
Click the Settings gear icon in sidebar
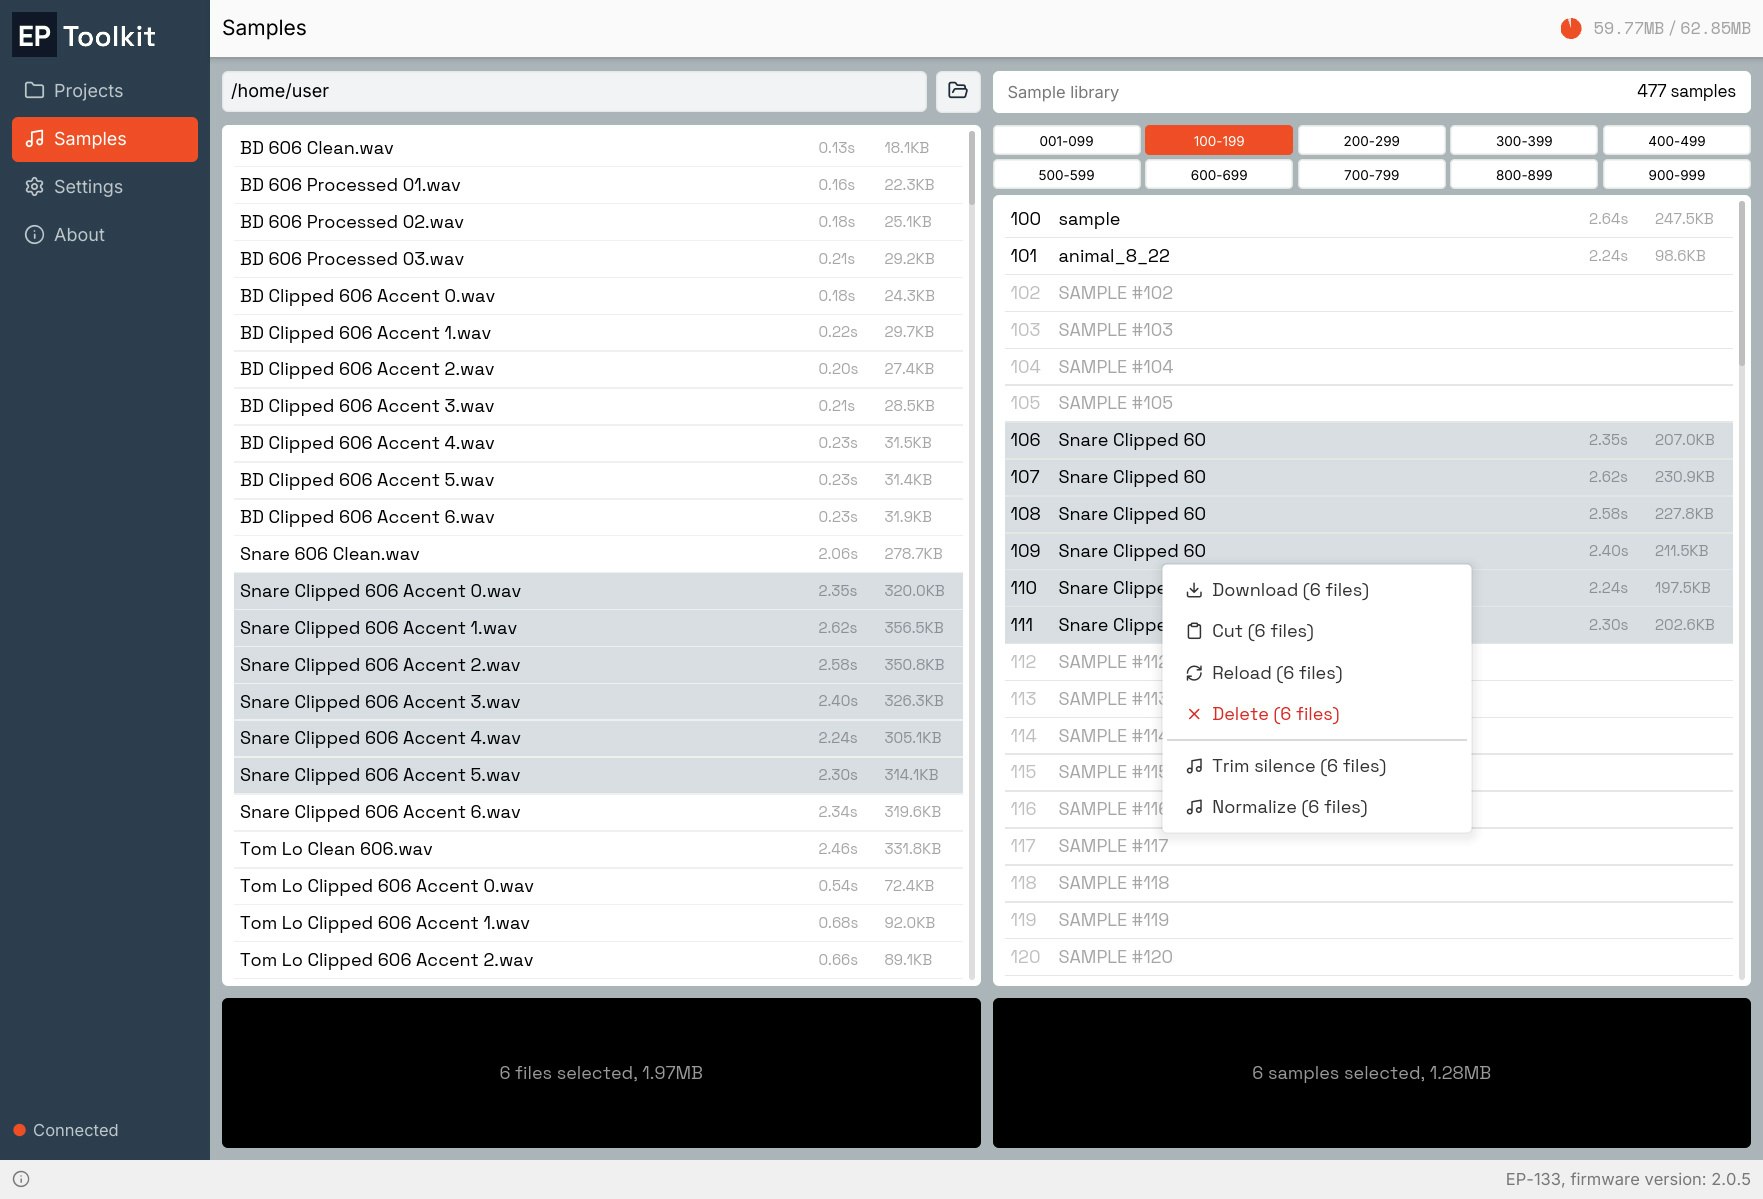click(35, 187)
